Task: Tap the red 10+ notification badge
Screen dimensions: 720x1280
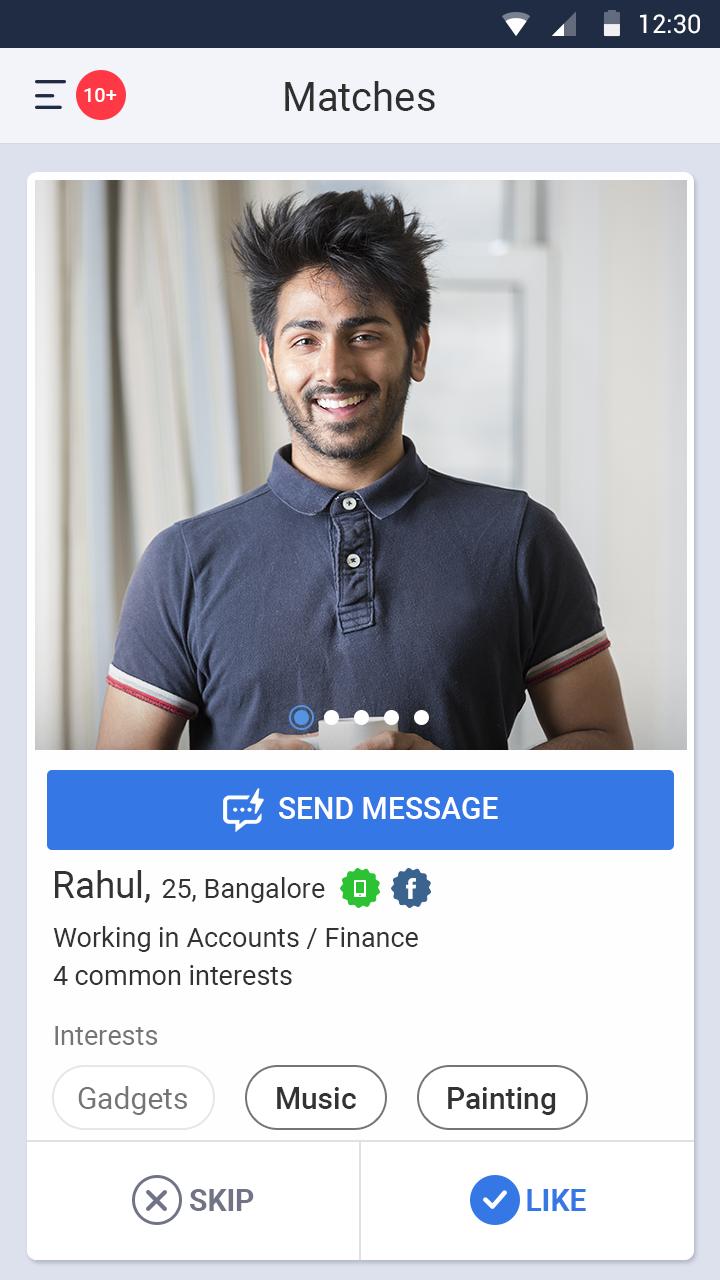Action: tap(101, 95)
